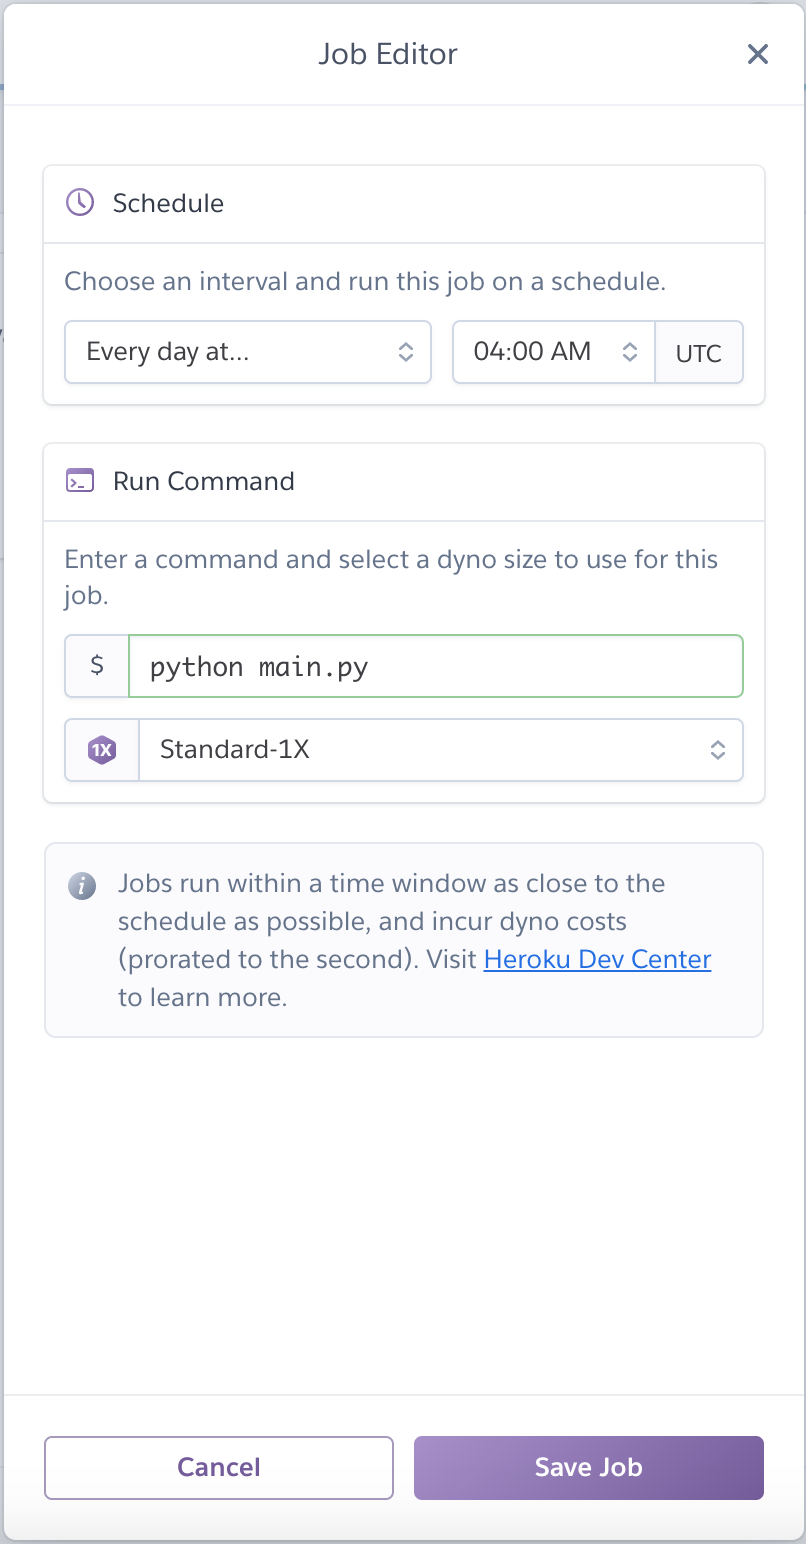Click the Schedule section header
This screenshot has height=1544, width=806.
coord(168,203)
